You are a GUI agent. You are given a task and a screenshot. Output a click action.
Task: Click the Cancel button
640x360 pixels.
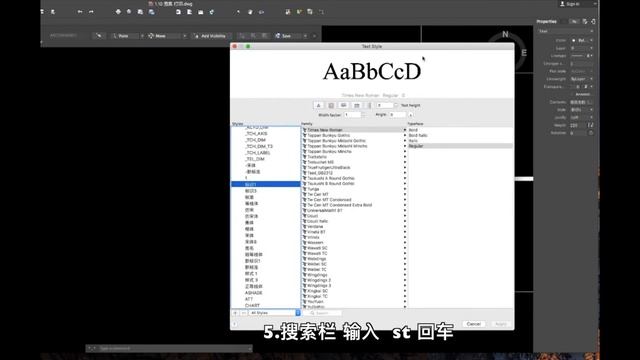(473, 324)
